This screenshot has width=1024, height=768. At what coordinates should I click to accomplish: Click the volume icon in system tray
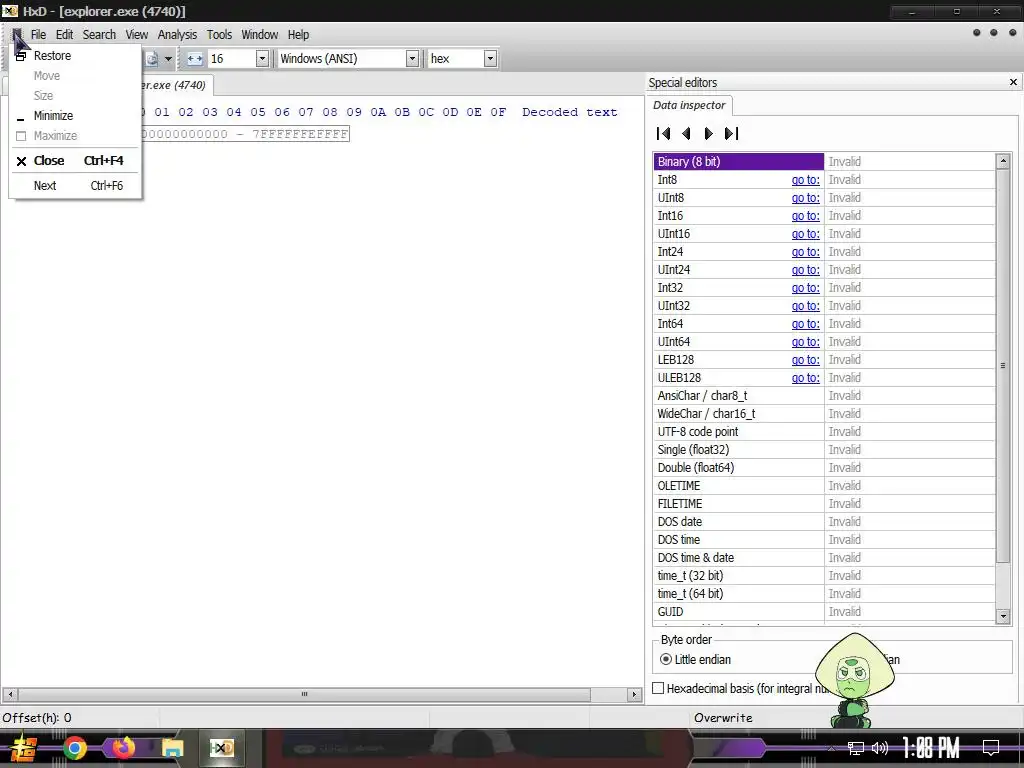(880, 748)
